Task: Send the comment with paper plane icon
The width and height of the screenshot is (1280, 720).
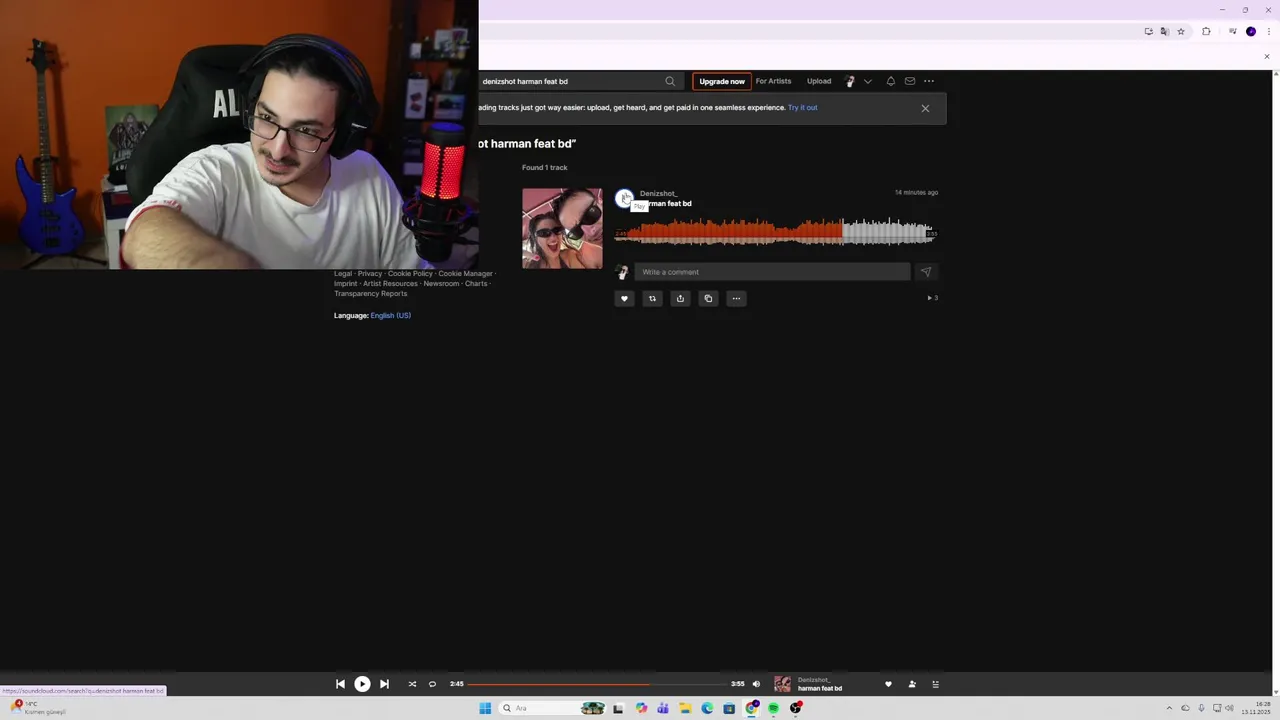Action: [x=925, y=272]
